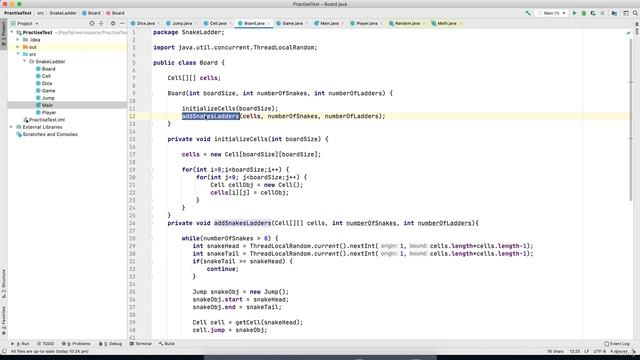Hide the Project tool window
640x360 pixels.
click(x=122, y=23)
